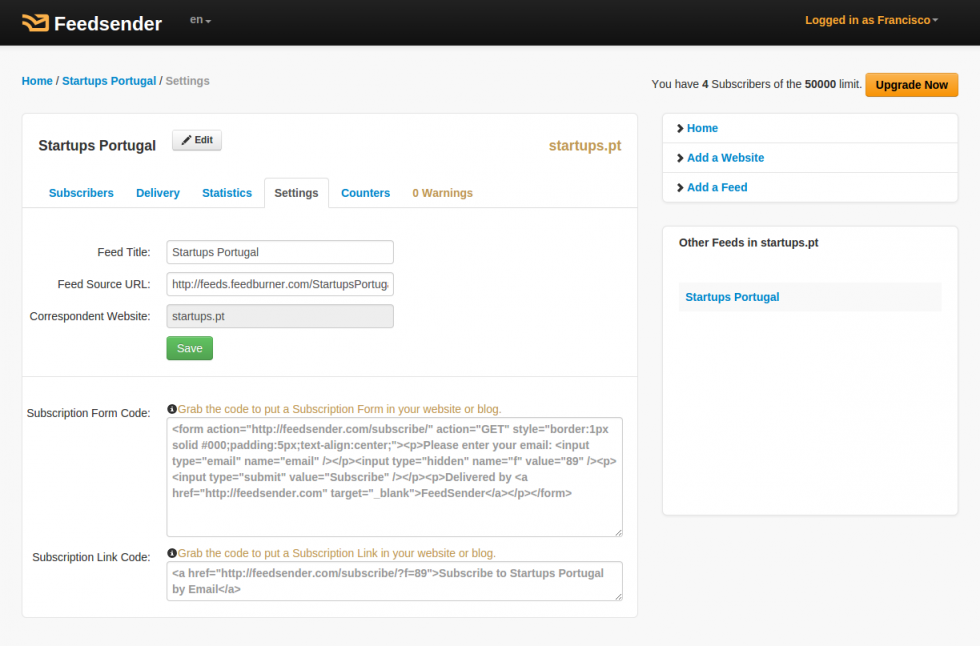The image size is (980, 646).
Task: Select the Settings tab
Action: tap(296, 193)
